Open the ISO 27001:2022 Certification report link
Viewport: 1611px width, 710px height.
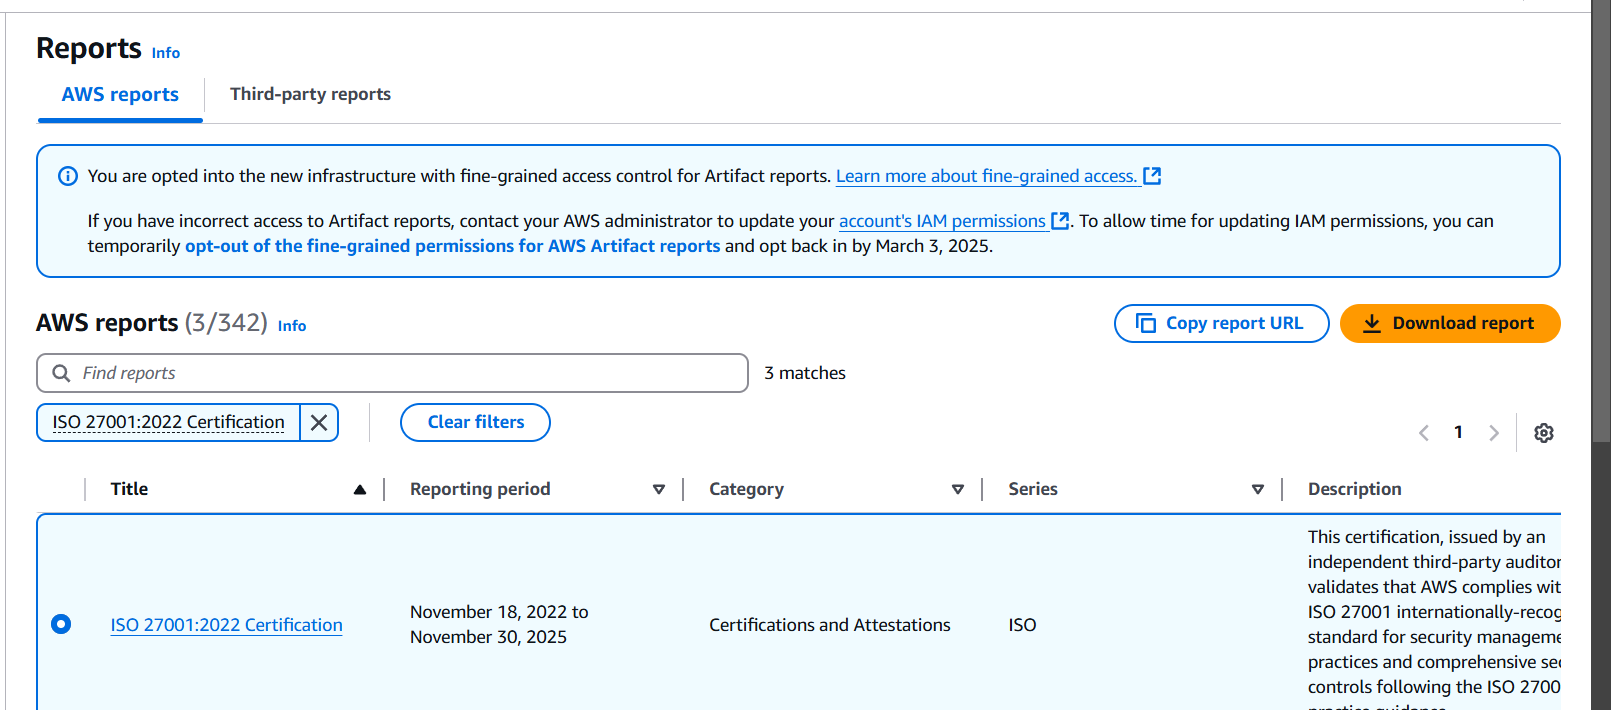(x=226, y=625)
